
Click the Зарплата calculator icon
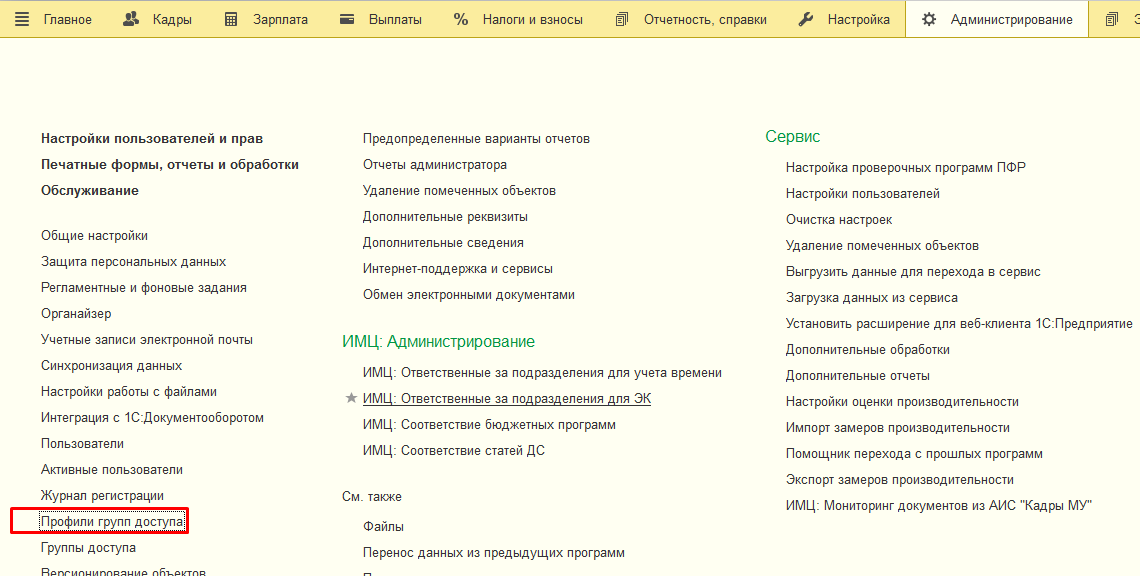click(233, 17)
